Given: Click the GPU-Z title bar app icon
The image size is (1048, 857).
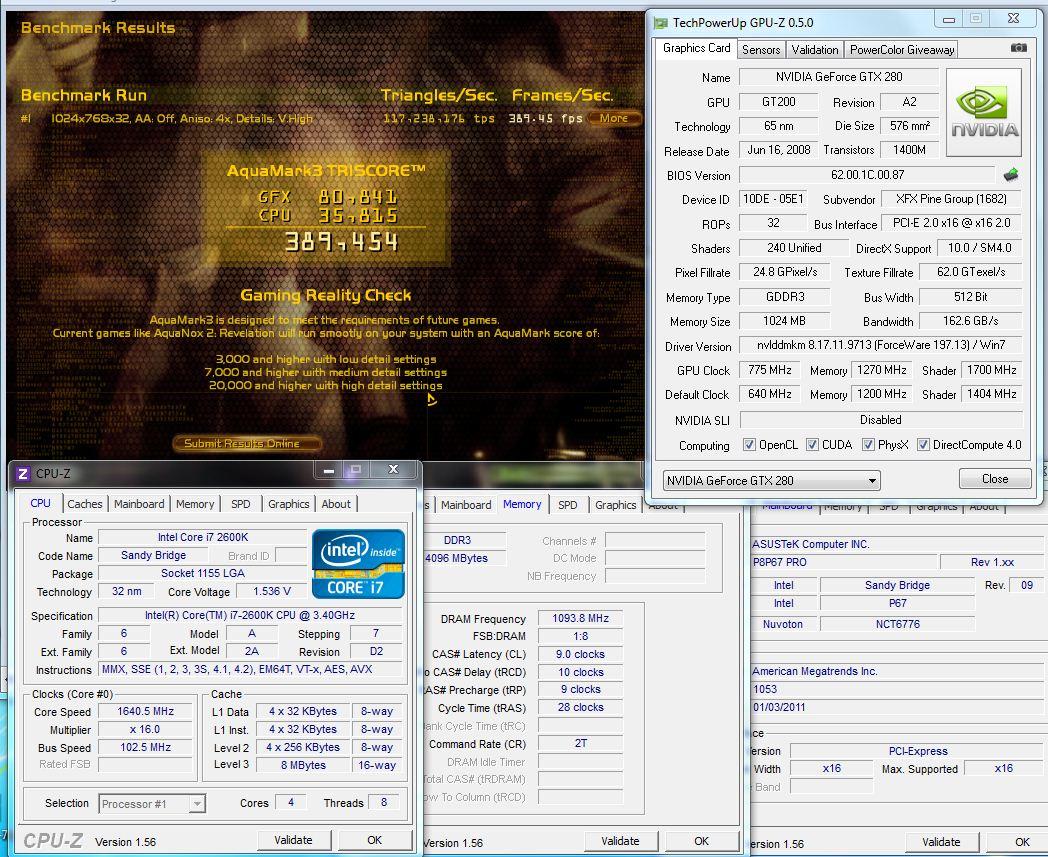Looking at the screenshot, I should tap(661, 23).
